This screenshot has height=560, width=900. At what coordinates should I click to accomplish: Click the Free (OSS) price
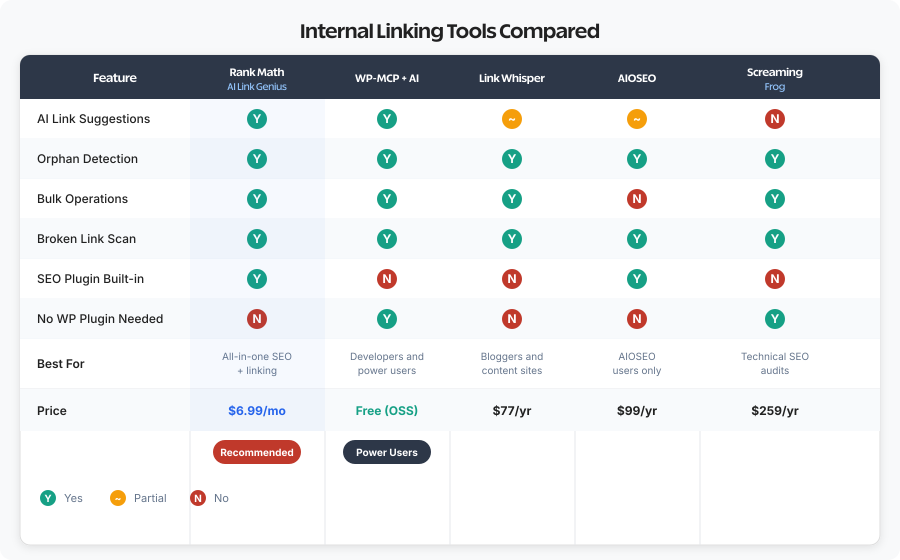coord(387,411)
